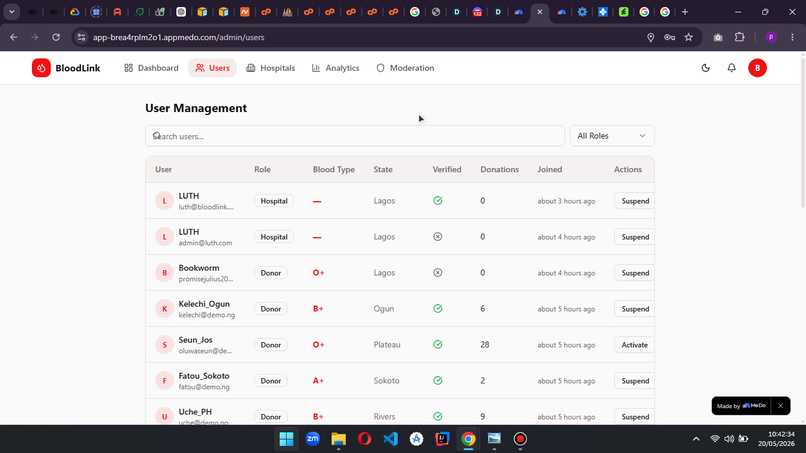Open a new browser tab
806x453 pixels.
pyautogui.click(x=685, y=12)
